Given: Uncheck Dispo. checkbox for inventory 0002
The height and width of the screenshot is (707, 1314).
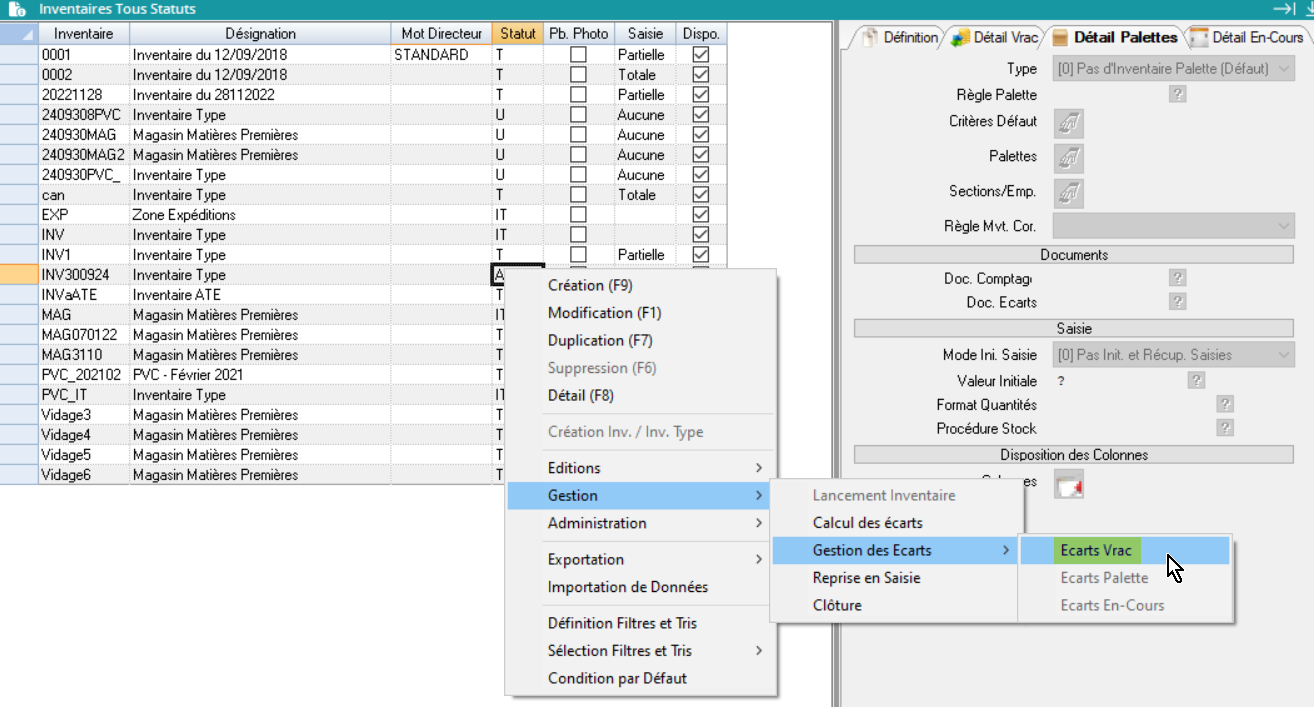Looking at the screenshot, I should 701,75.
